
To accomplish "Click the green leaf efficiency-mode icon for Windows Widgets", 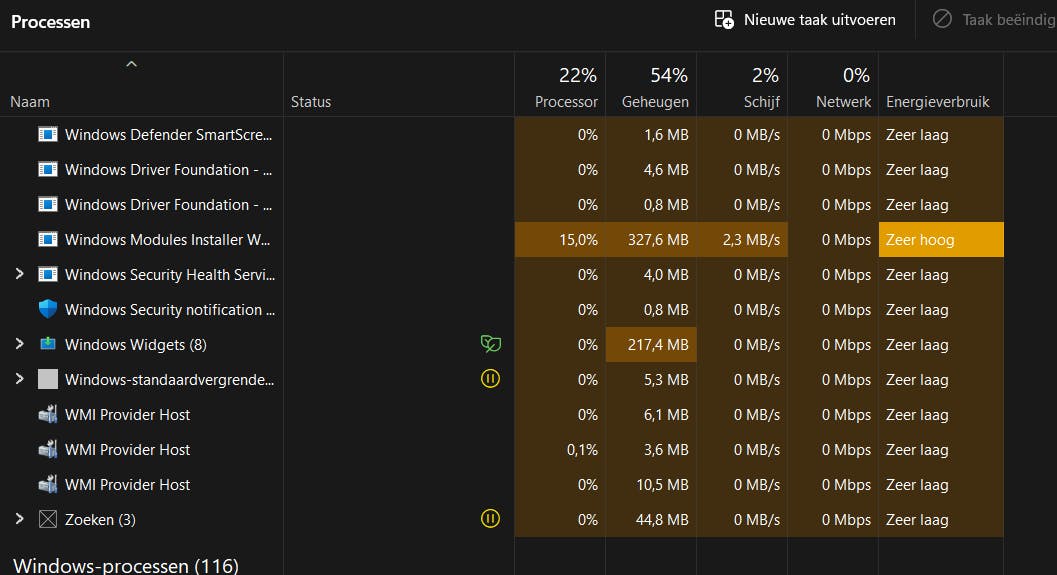I will click(x=490, y=345).
